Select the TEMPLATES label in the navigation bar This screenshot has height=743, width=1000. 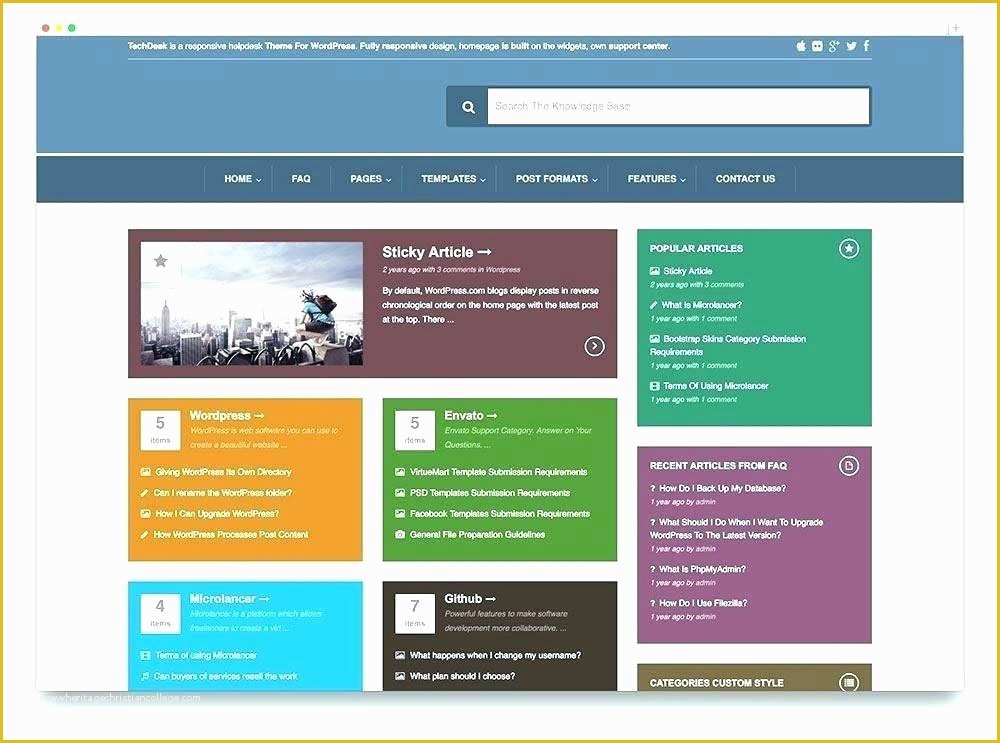point(448,179)
